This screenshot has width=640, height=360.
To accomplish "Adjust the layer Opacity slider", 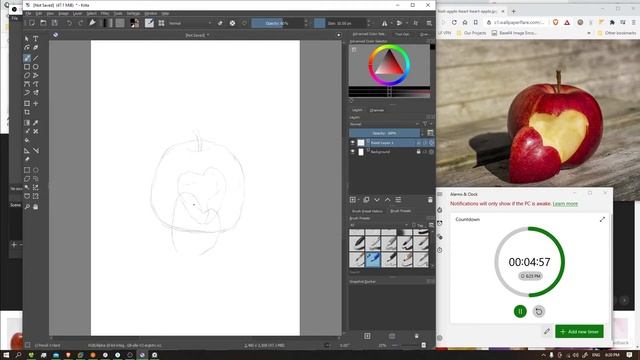I will [384, 133].
